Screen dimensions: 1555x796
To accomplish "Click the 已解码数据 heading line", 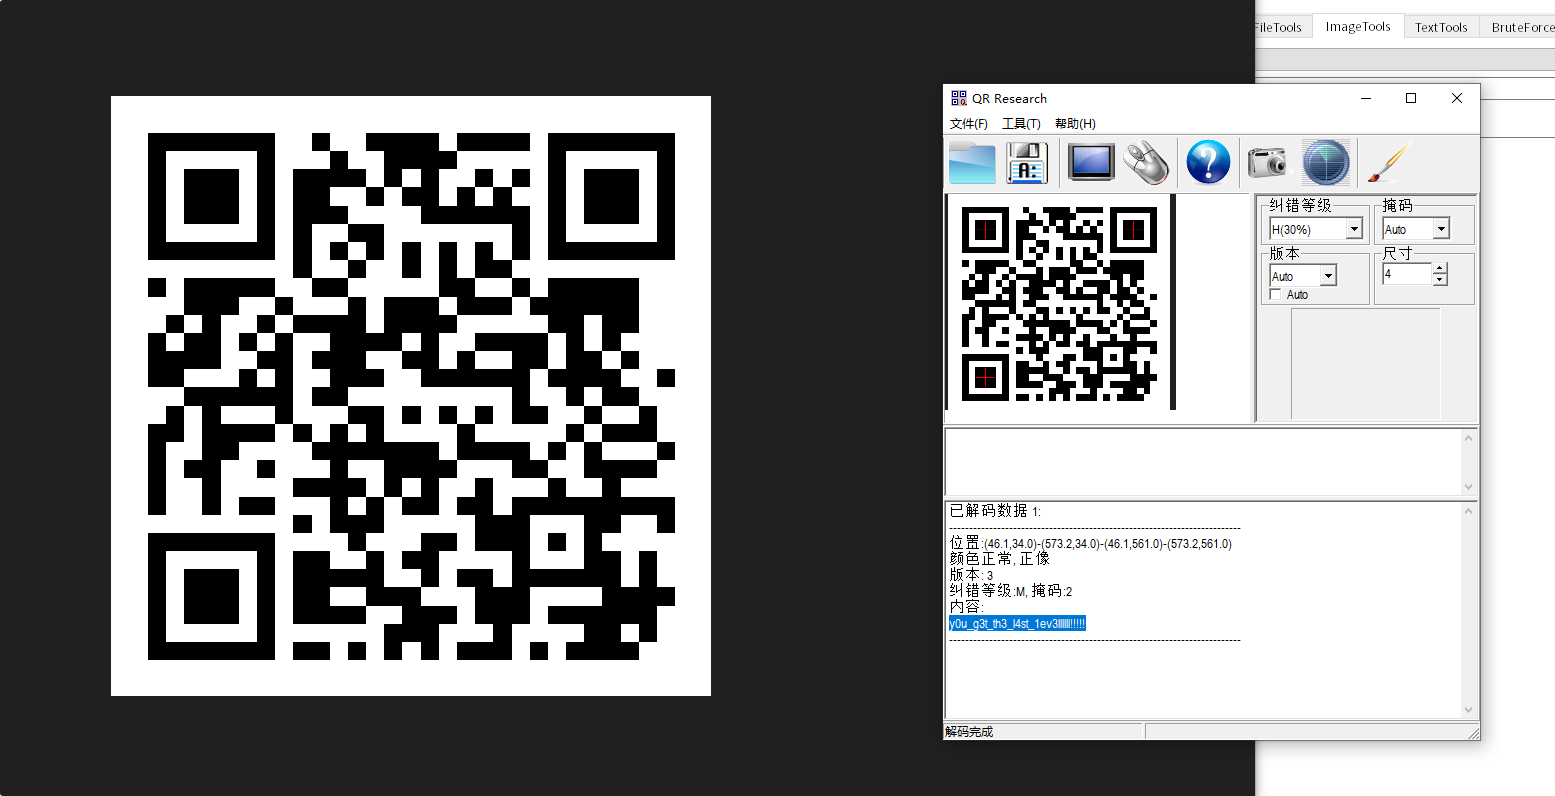I will click(995, 511).
